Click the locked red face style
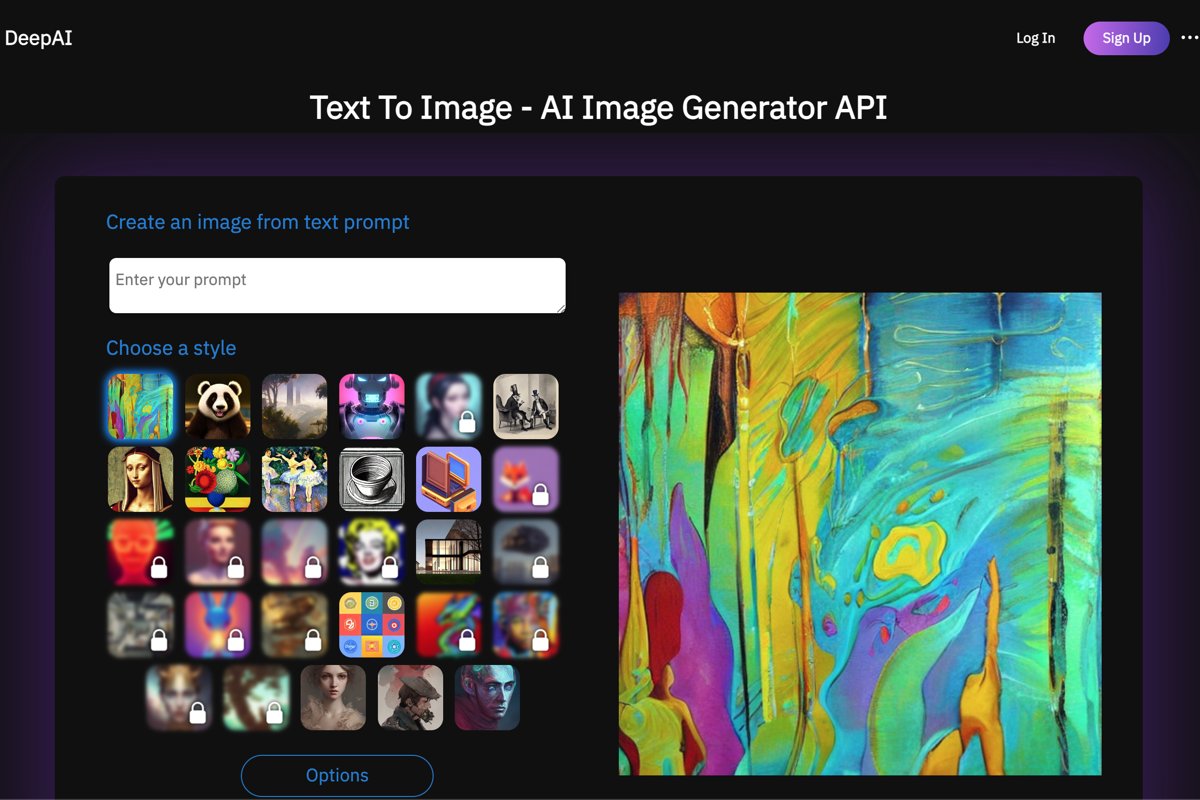 [141, 553]
